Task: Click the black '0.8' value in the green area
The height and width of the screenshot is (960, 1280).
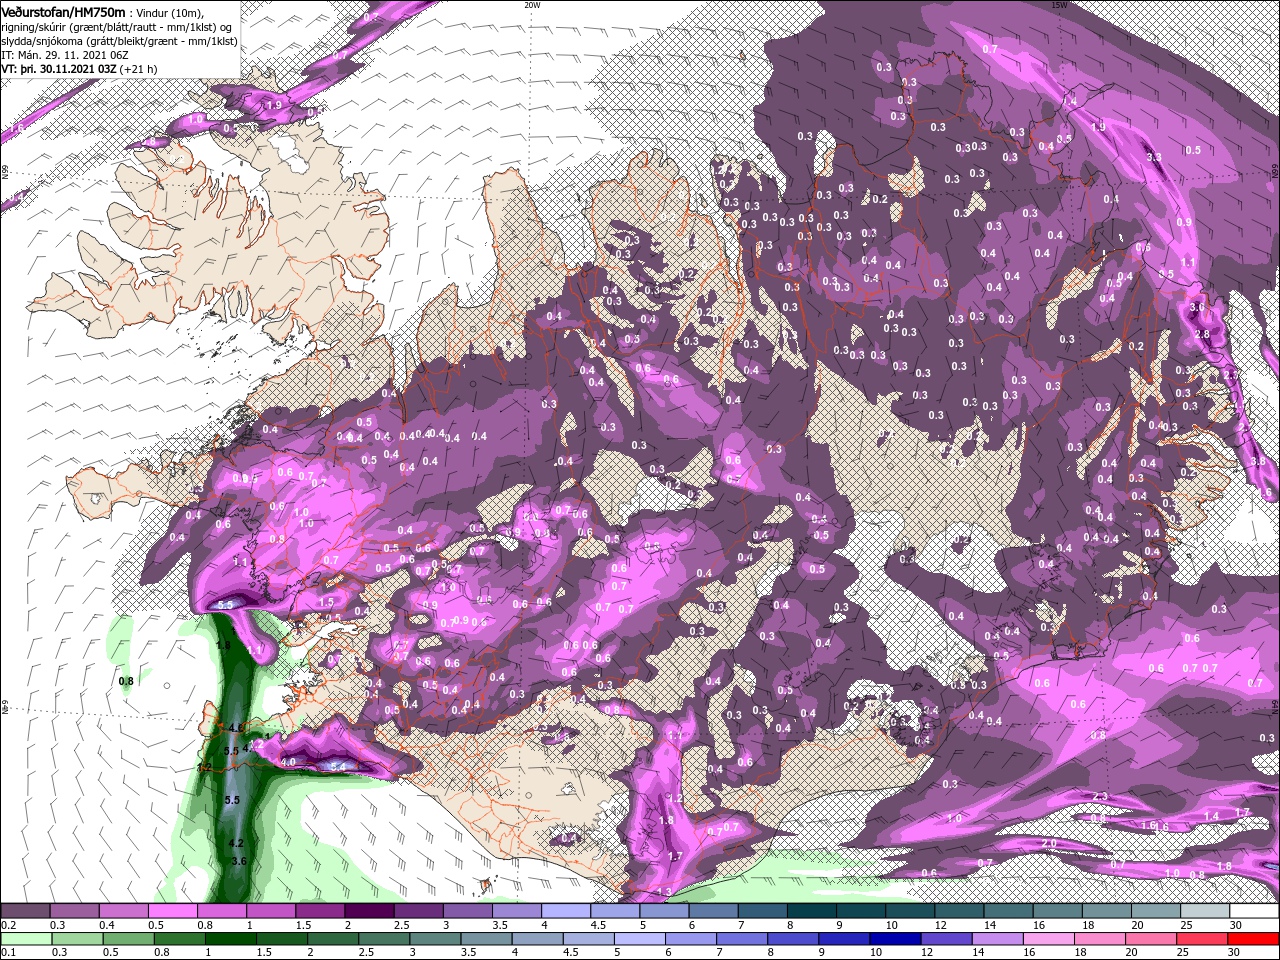Action: (126, 681)
